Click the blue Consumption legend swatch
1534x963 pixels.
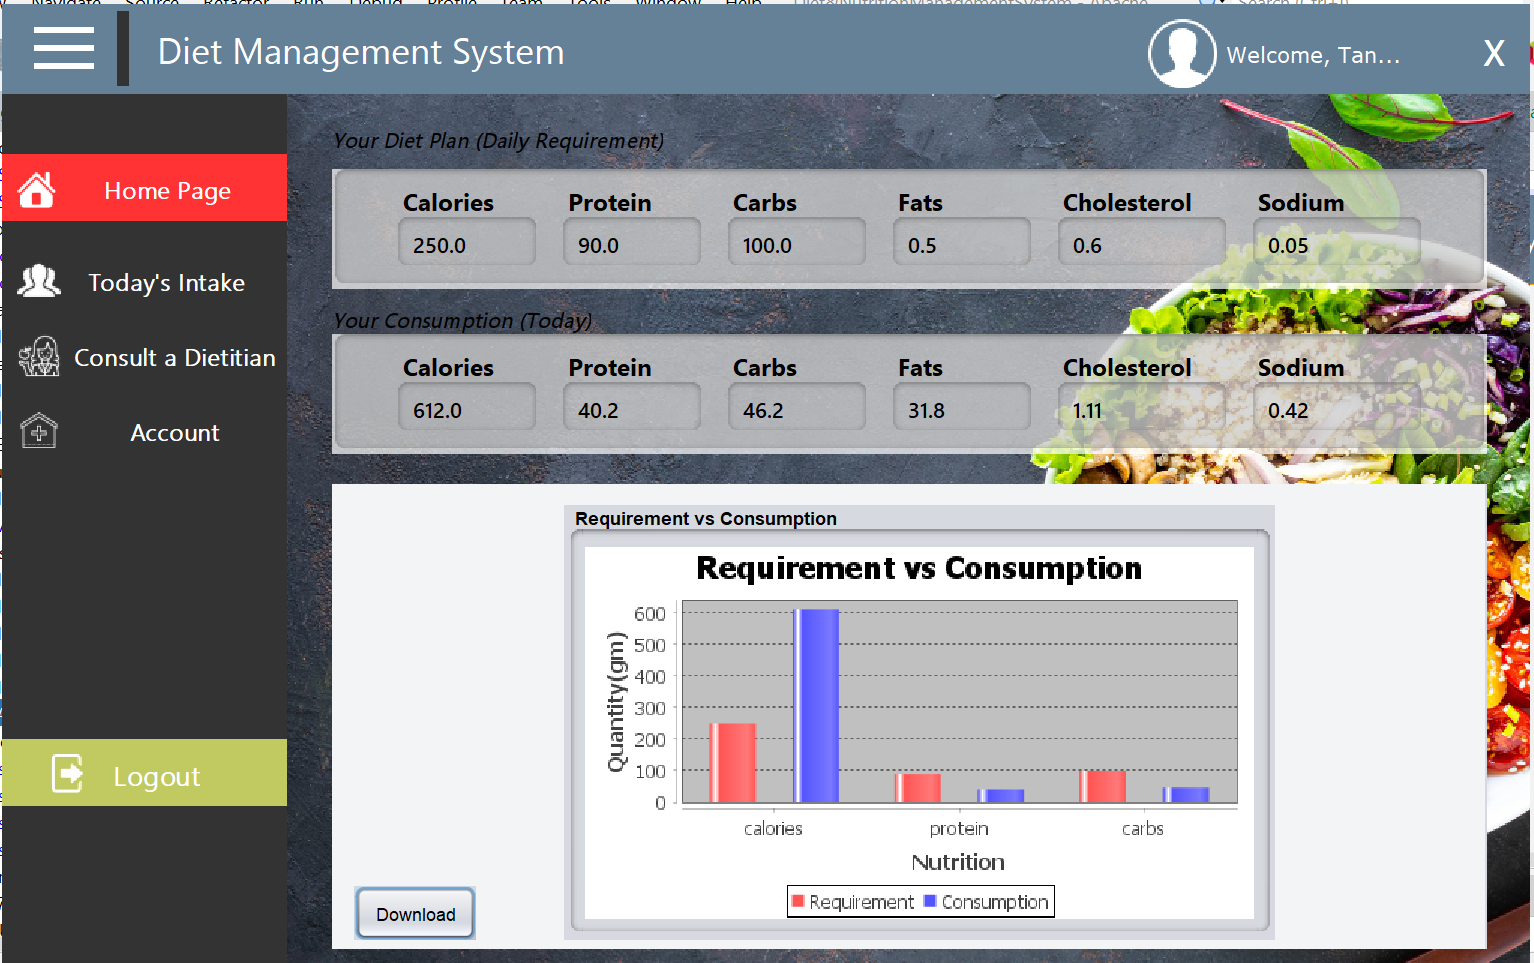pyautogui.click(x=930, y=901)
